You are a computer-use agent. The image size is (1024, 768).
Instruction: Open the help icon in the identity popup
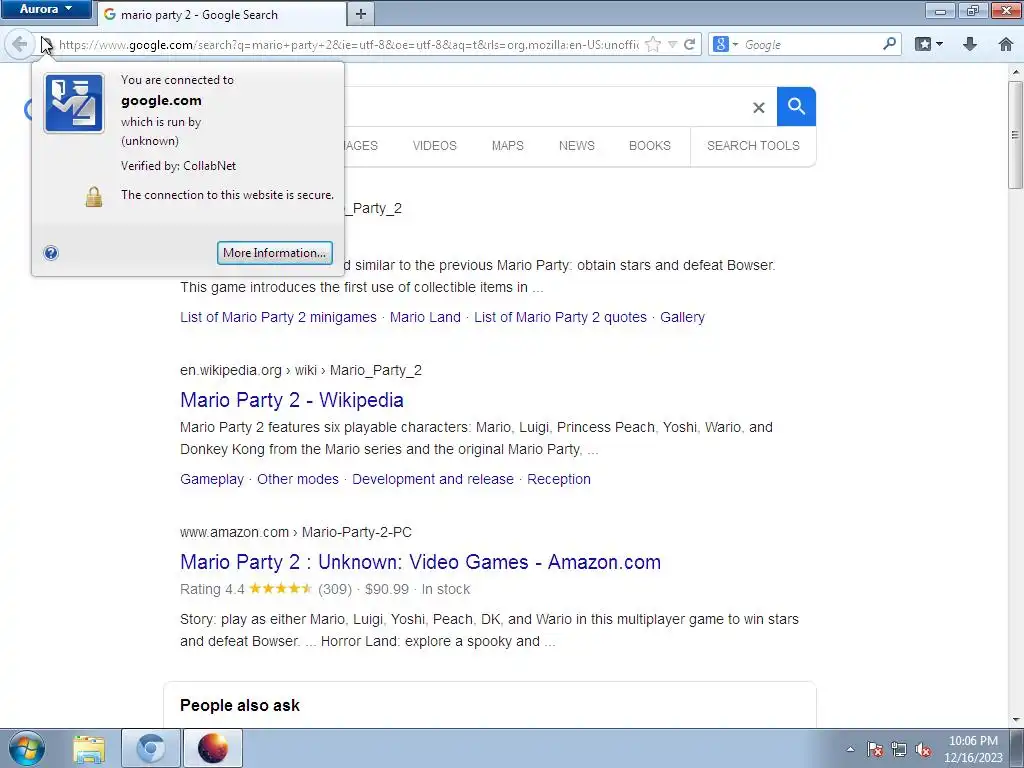coord(51,253)
